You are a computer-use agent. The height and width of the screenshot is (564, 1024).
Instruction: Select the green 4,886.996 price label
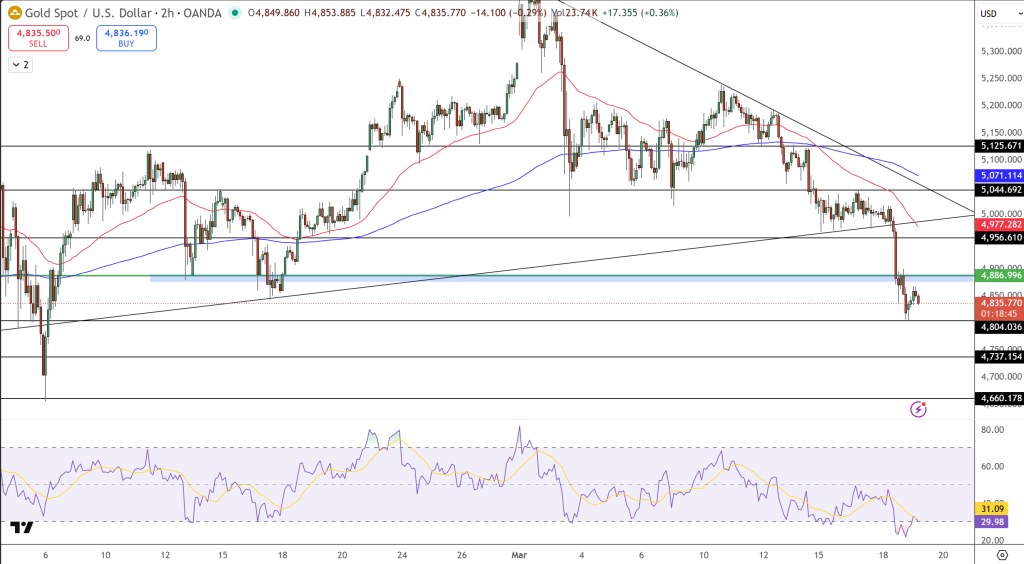click(1000, 275)
